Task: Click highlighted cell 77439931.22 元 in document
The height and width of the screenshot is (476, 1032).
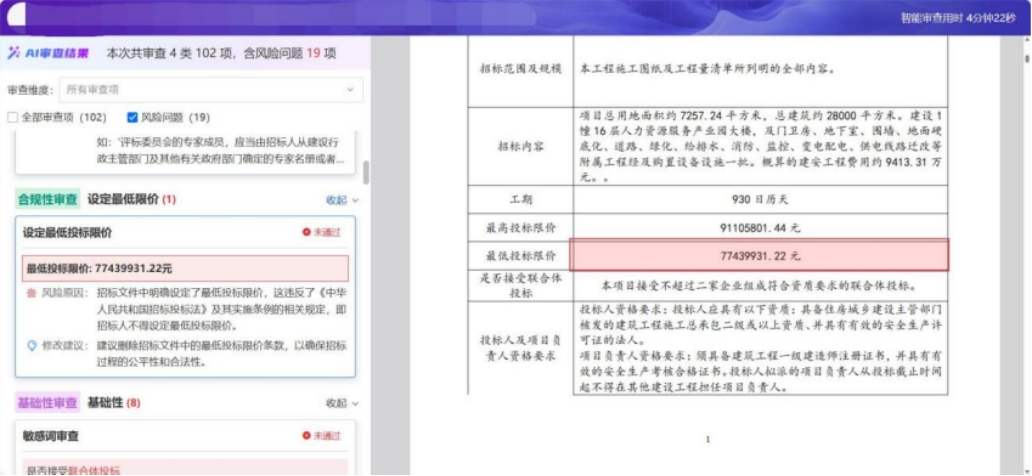Action: coord(760,255)
